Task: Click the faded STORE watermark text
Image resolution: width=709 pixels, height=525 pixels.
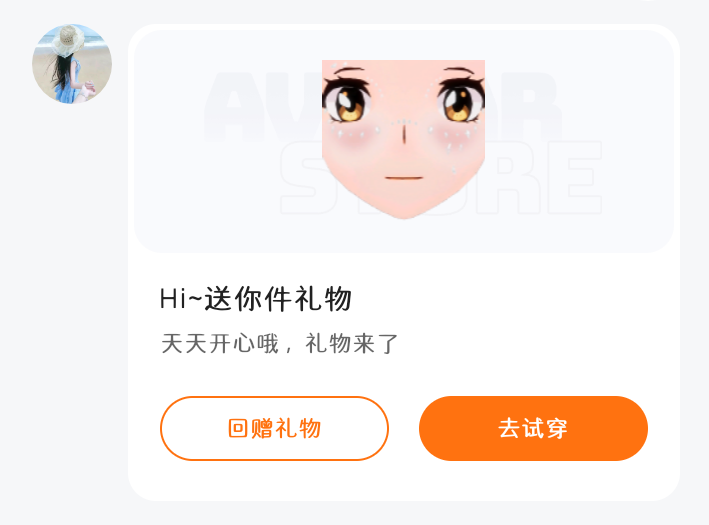Action: tap(441, 177)
